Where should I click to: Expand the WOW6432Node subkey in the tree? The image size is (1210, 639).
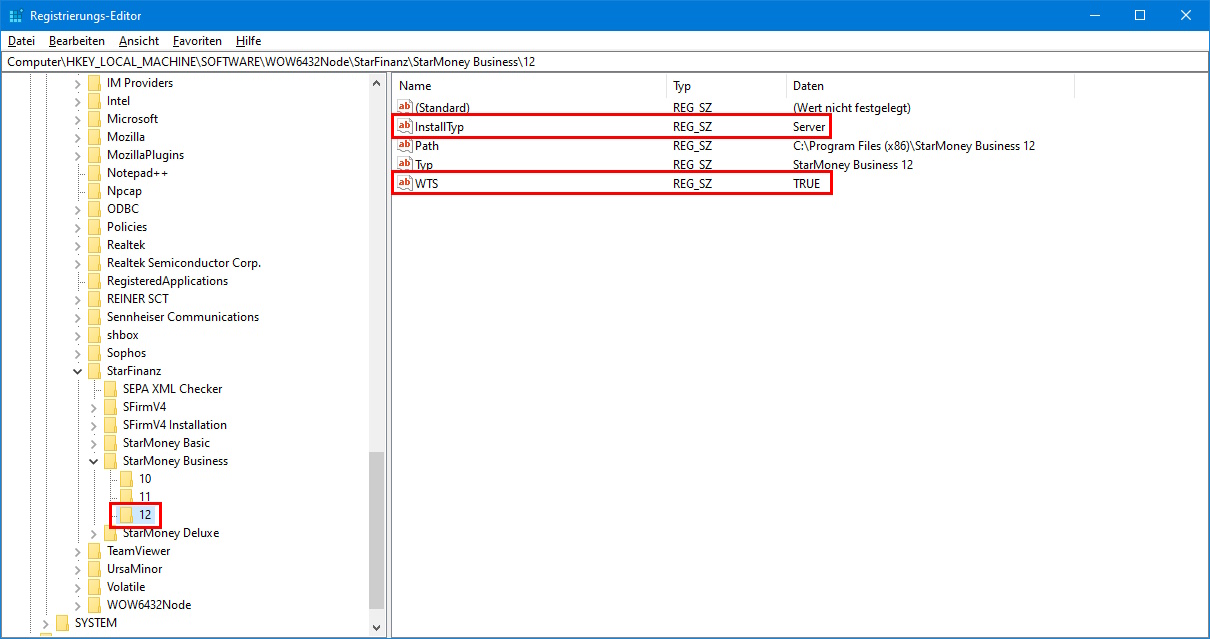click(78, 605)
